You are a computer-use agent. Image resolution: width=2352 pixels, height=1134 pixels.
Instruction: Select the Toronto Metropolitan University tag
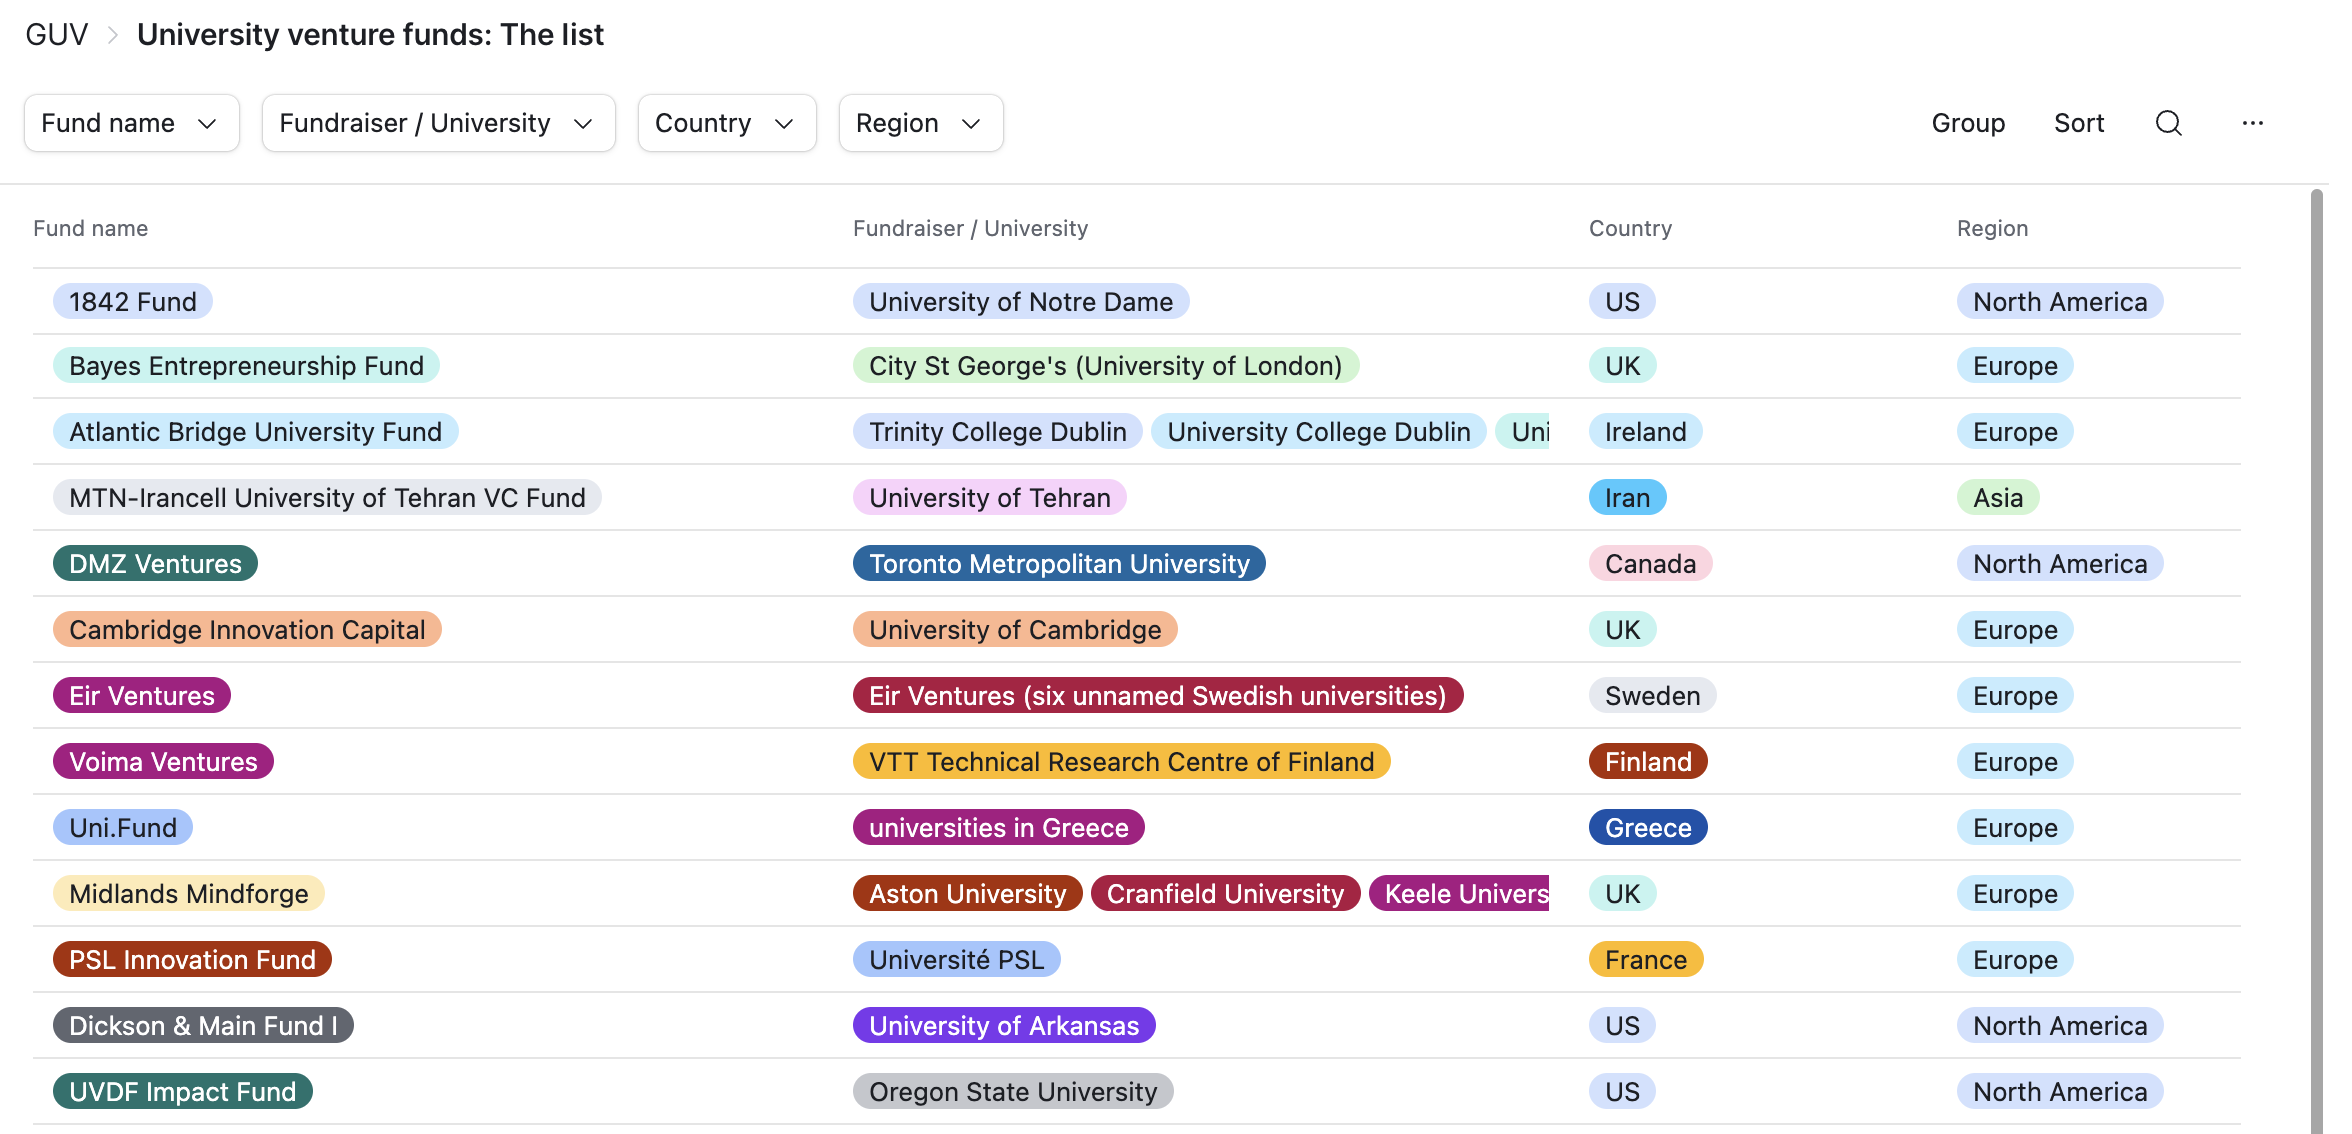point(1059,563)
